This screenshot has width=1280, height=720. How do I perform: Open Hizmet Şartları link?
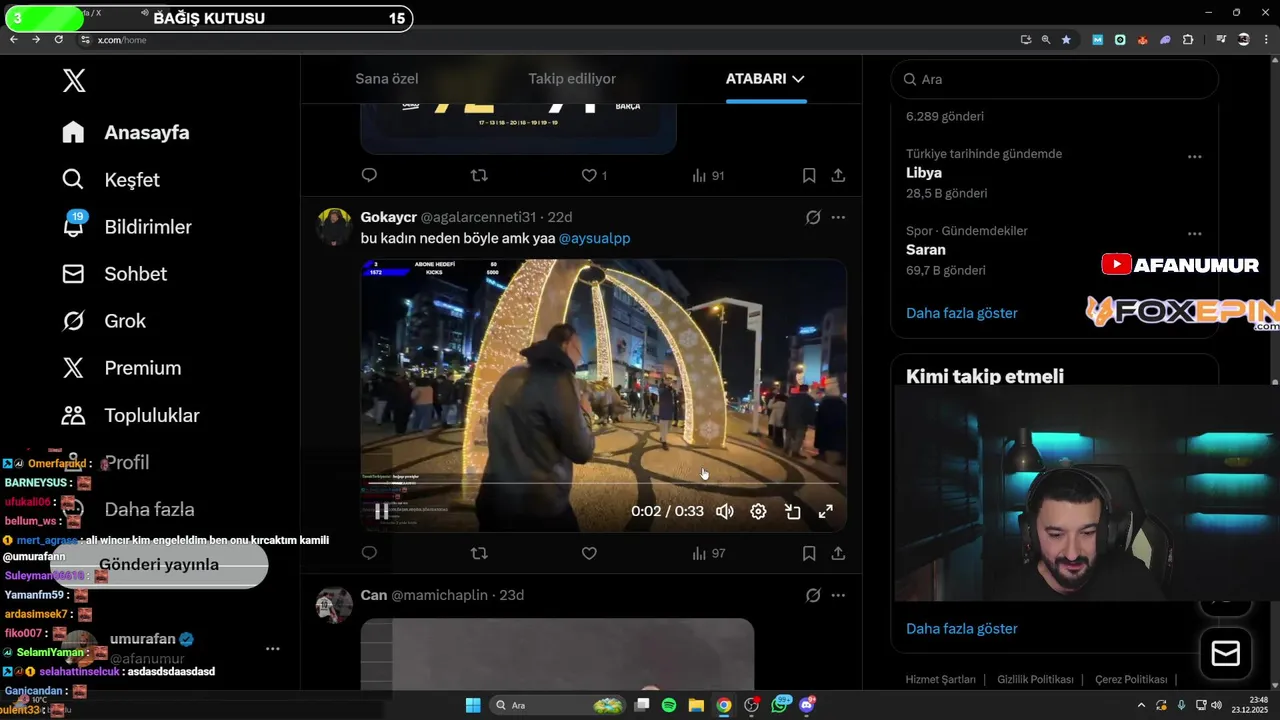940,679
